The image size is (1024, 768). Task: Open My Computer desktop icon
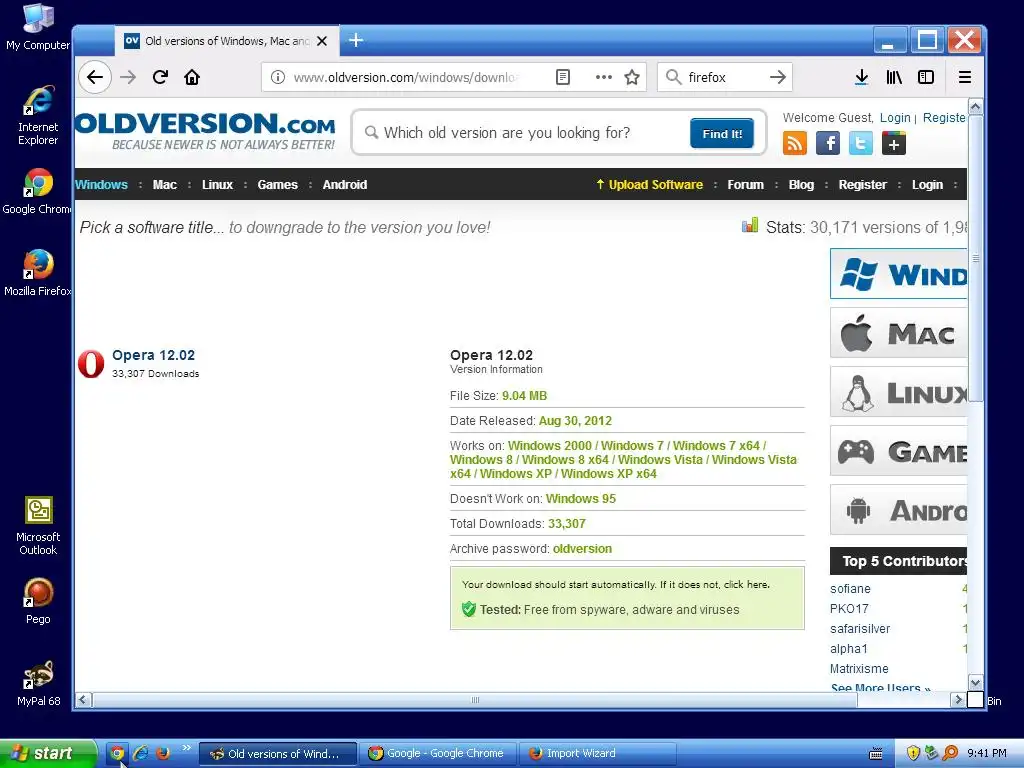click(38, 27)
